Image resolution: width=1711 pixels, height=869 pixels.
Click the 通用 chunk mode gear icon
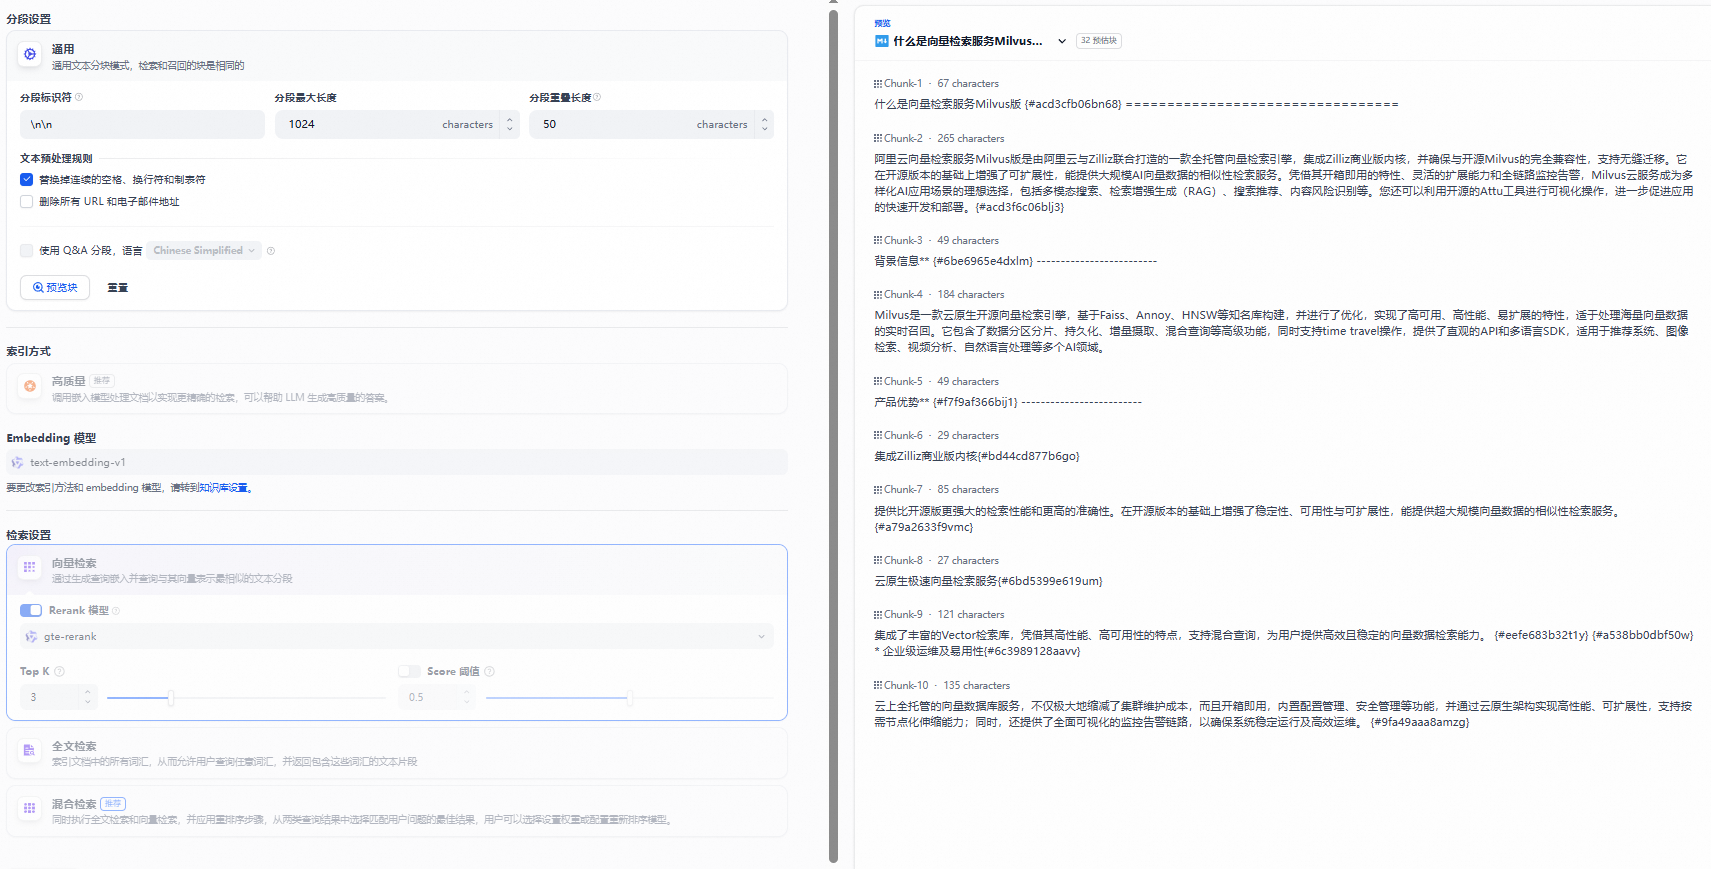click(x=30, y=54)
